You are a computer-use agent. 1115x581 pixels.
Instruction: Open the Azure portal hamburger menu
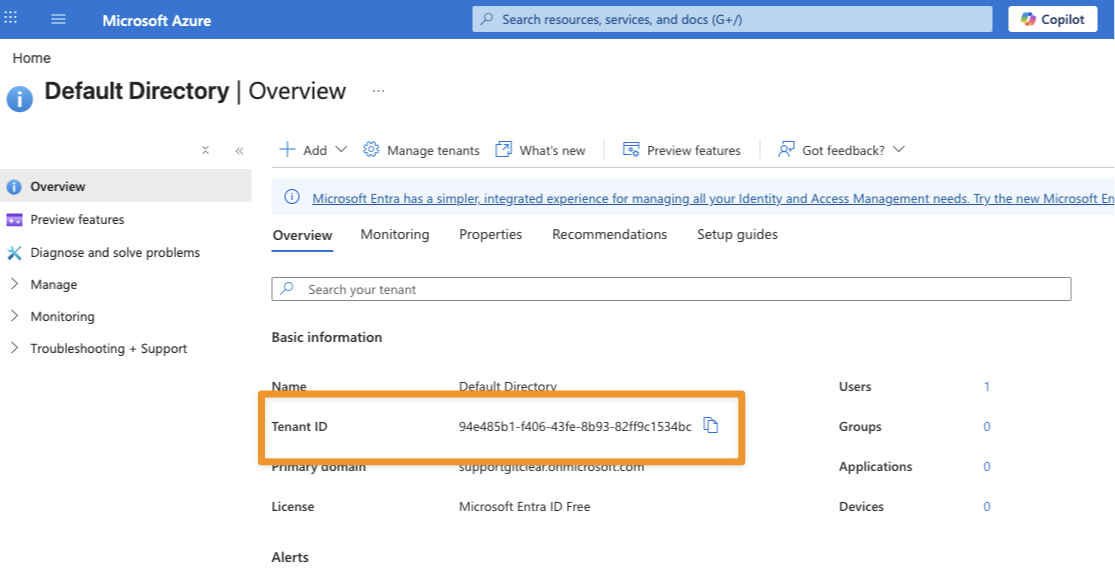pos(58,20)
